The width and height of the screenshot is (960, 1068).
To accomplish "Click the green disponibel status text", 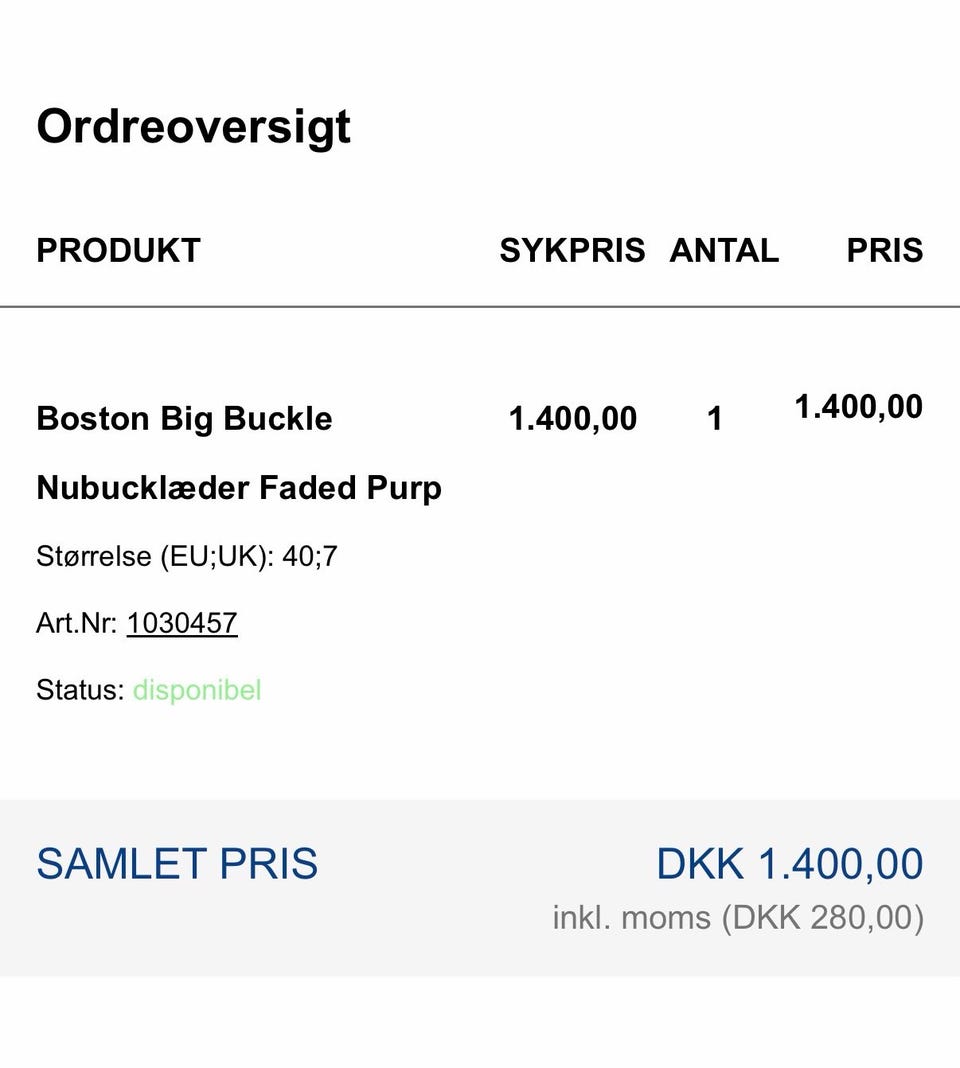I will 197,690.
